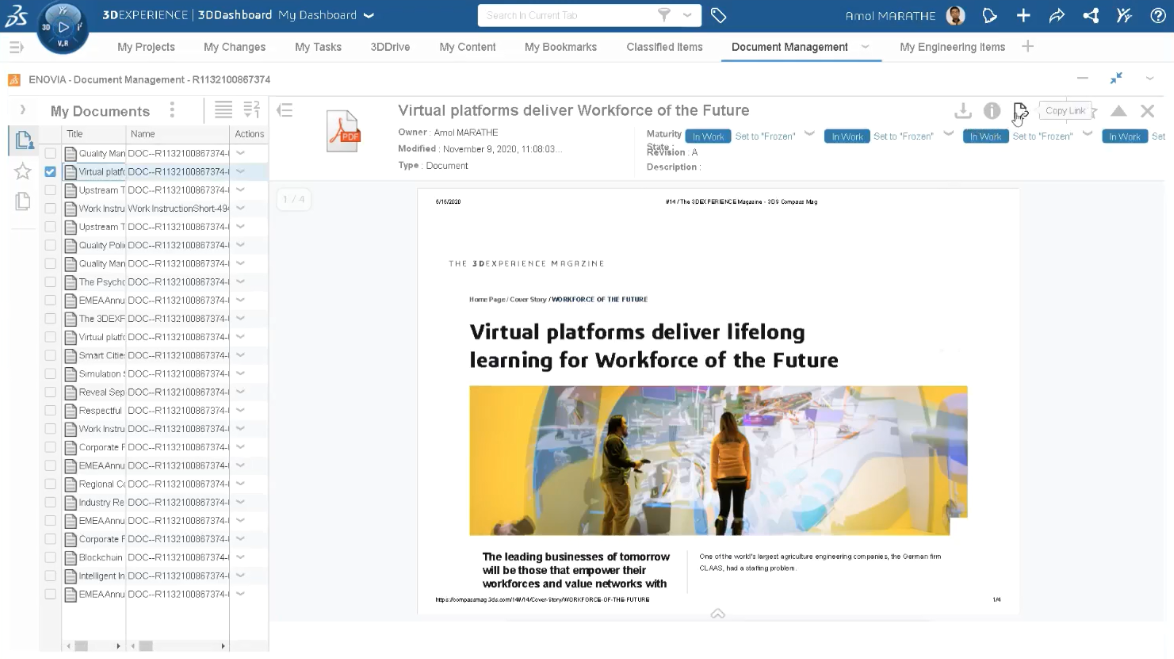Click the first In Work state button

point(708,136)
